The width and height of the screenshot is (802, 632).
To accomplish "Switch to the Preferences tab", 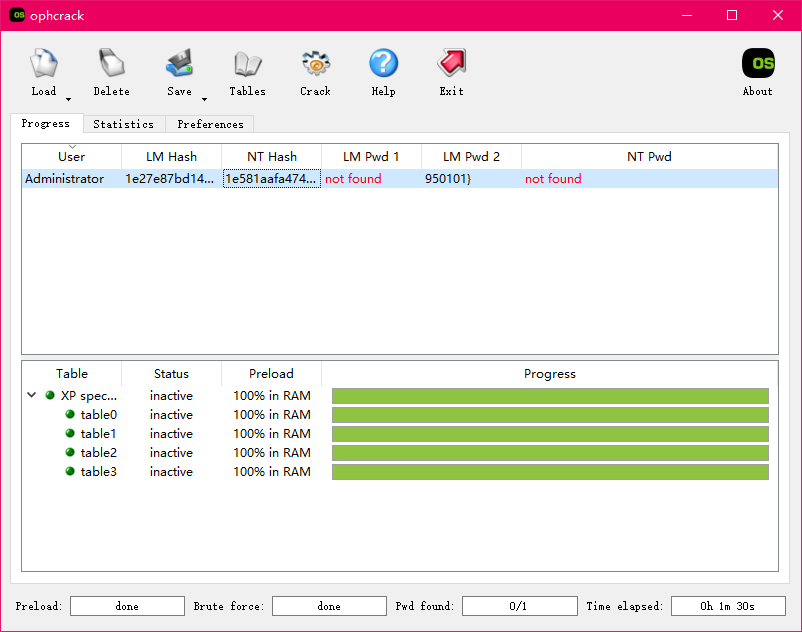I will pos(210,124).
